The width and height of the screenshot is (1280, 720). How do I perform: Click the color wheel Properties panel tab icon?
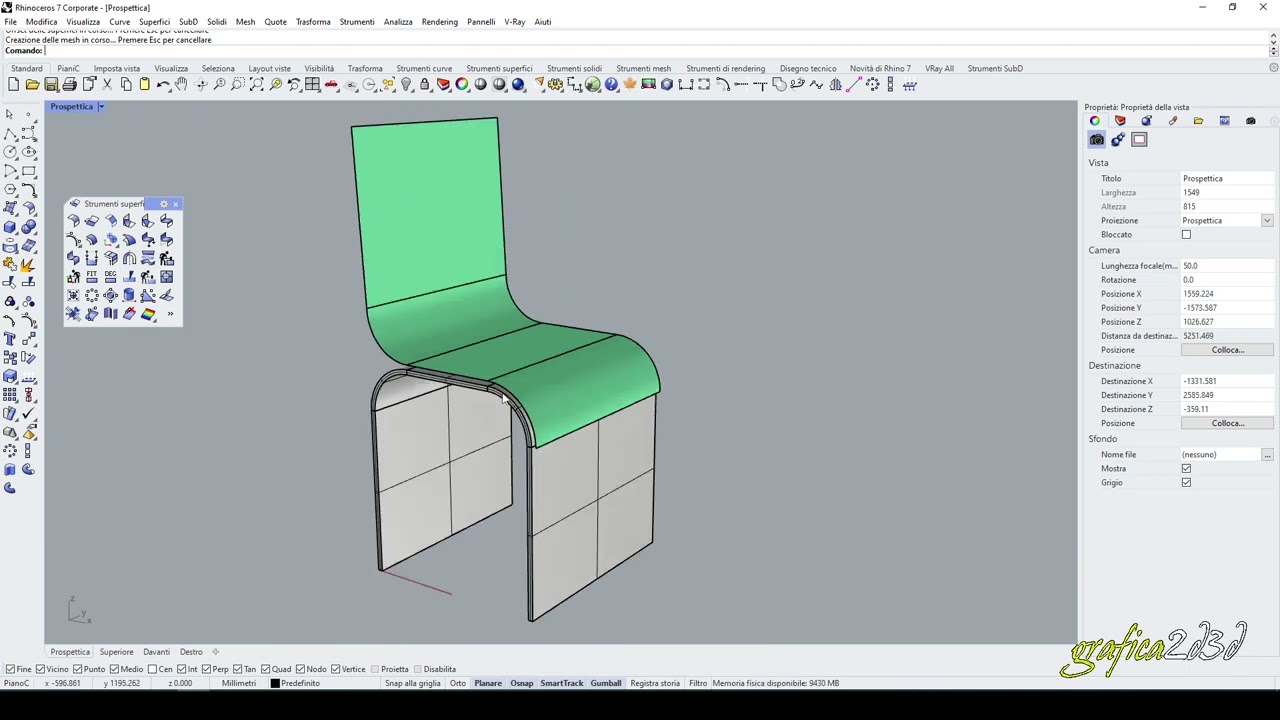(x=1095, y=121)
